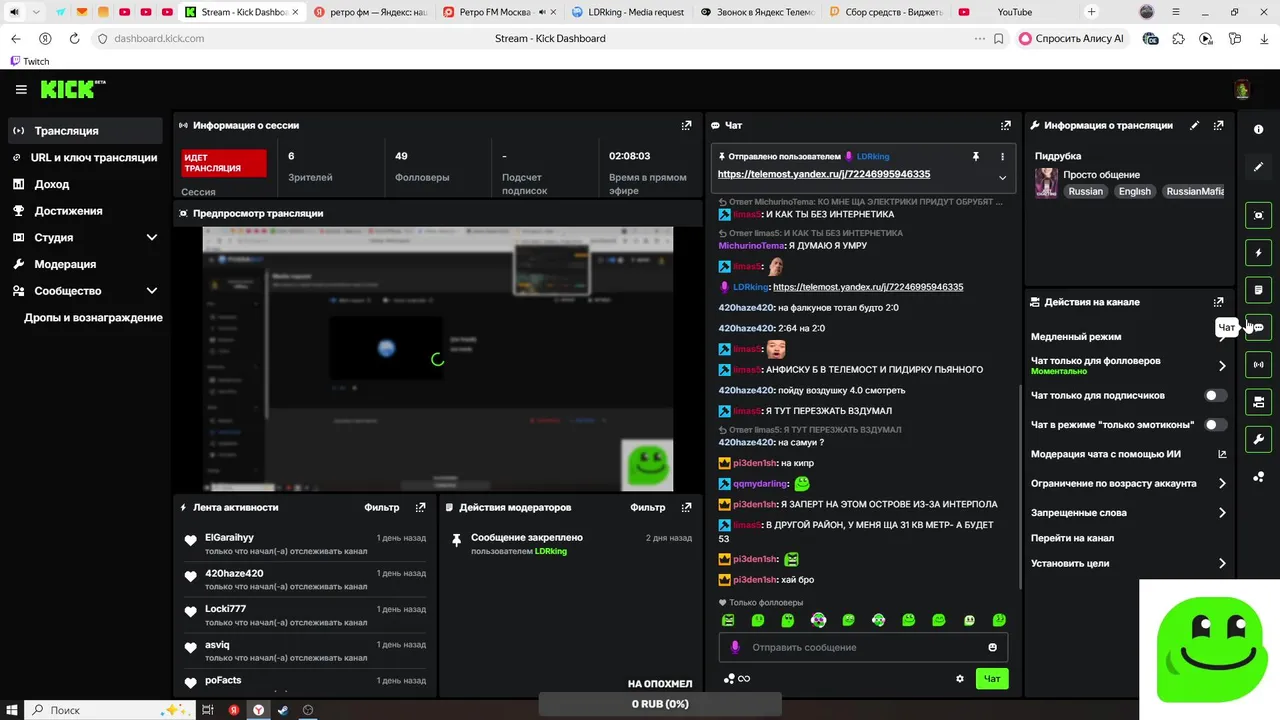This screenshot has width=1280, height=720.
Task: Pop out the activity feed panel
Action: pos(420,508)
